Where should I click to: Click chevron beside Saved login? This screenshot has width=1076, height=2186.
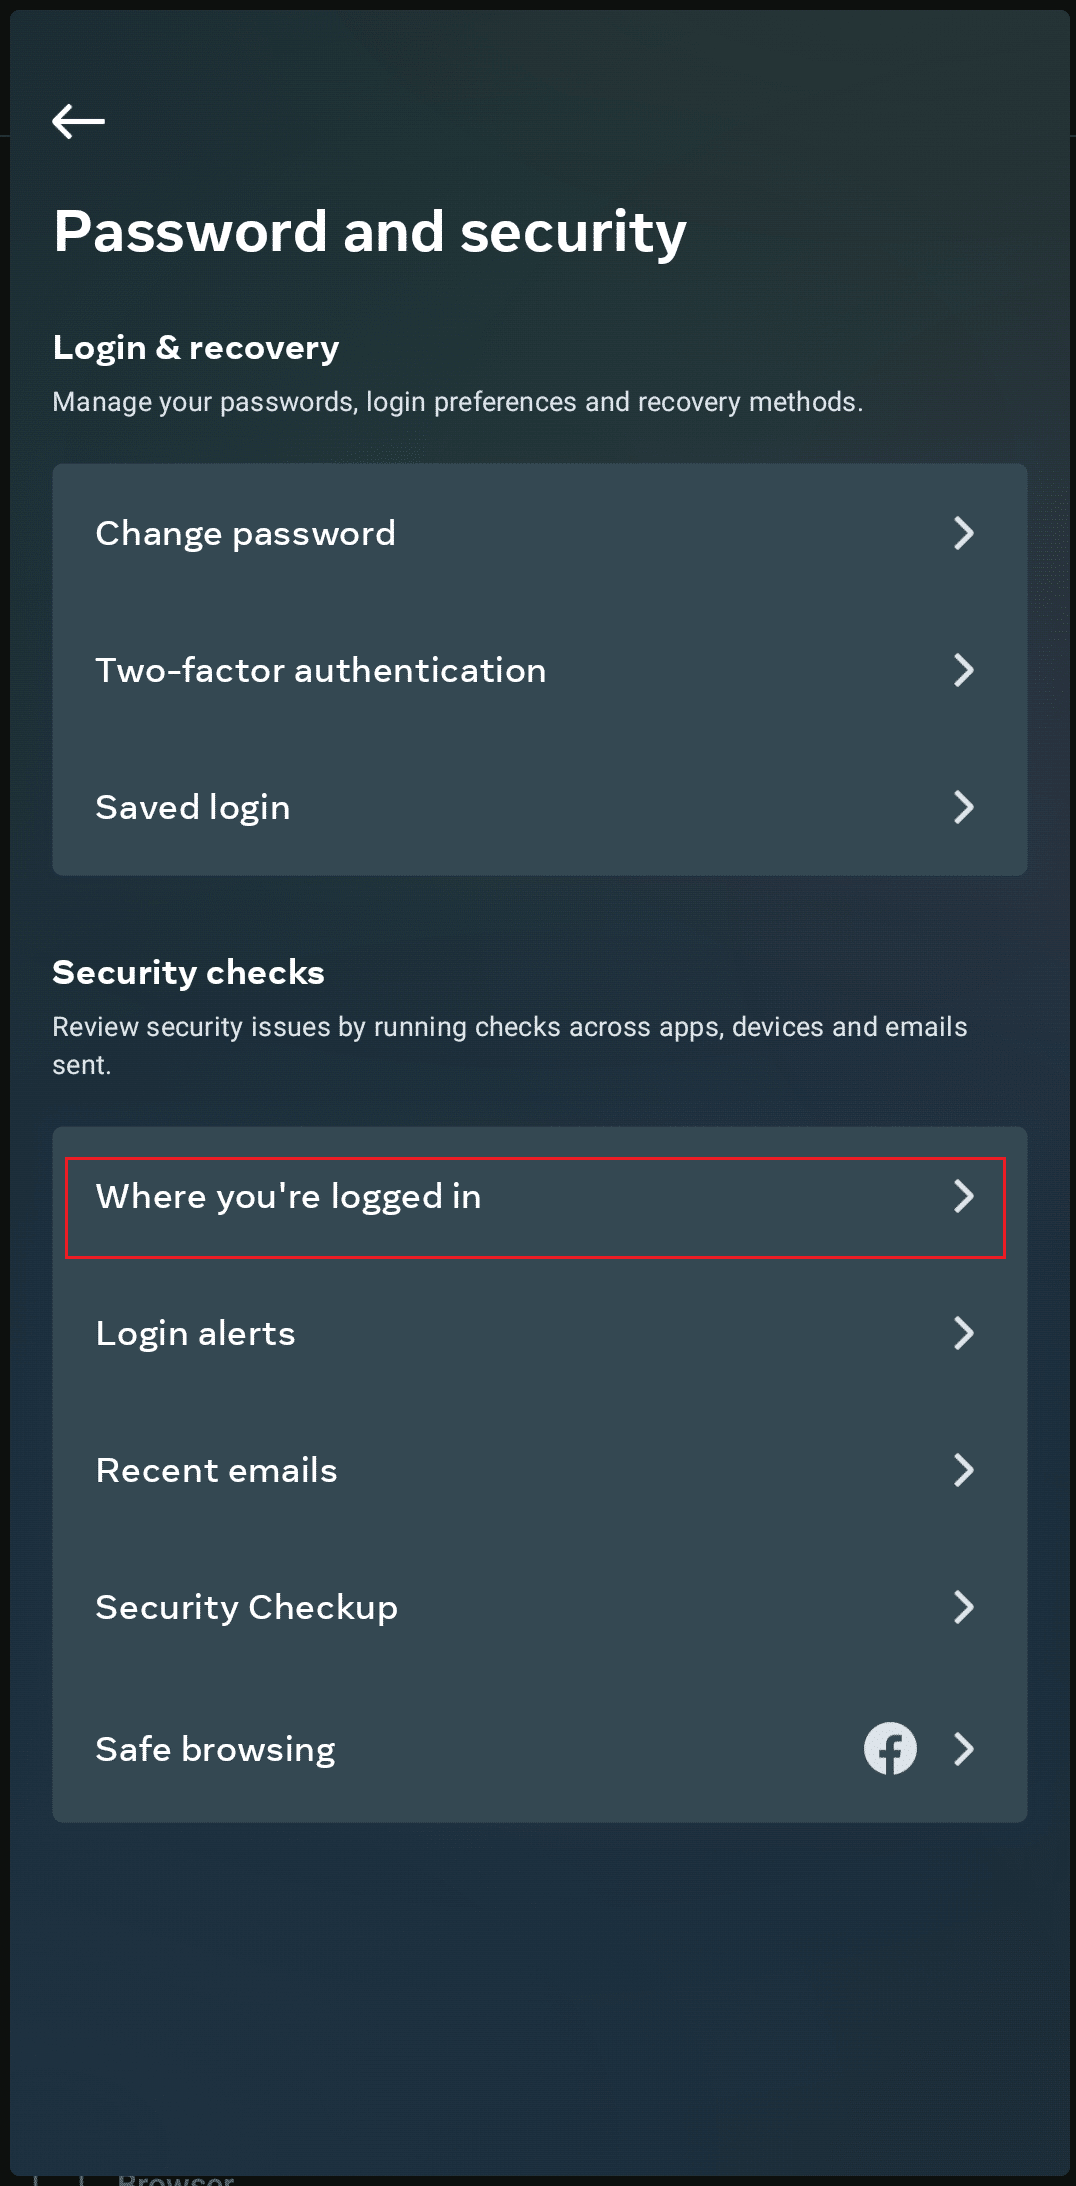(963, 807)
